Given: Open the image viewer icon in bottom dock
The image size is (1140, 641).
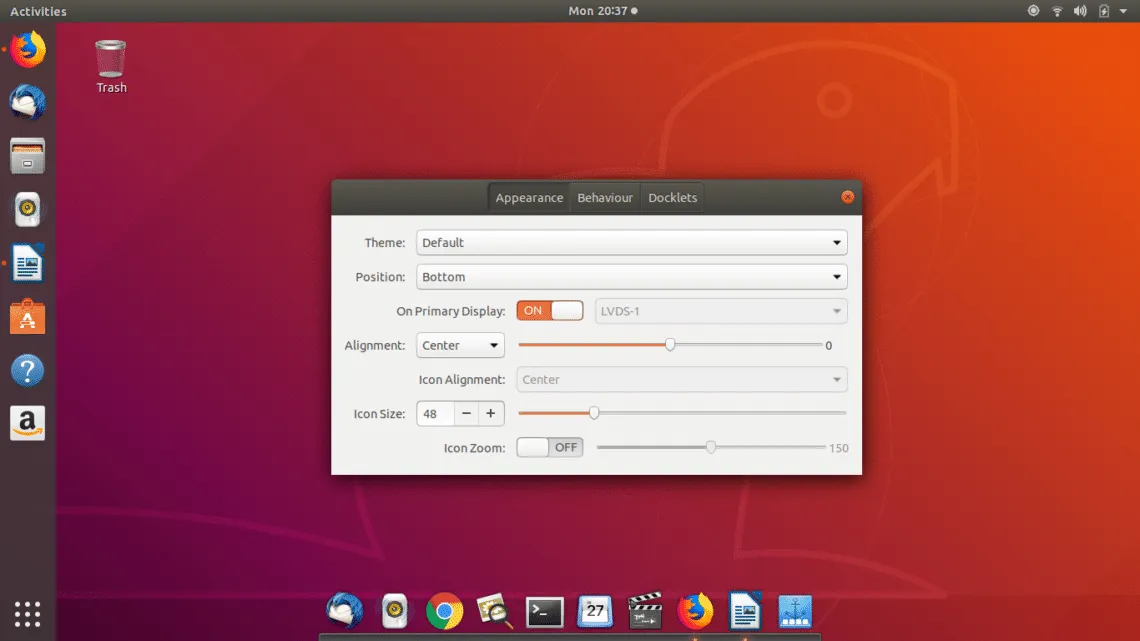Looking at the screenshot, I should click(x=495, y=611).
